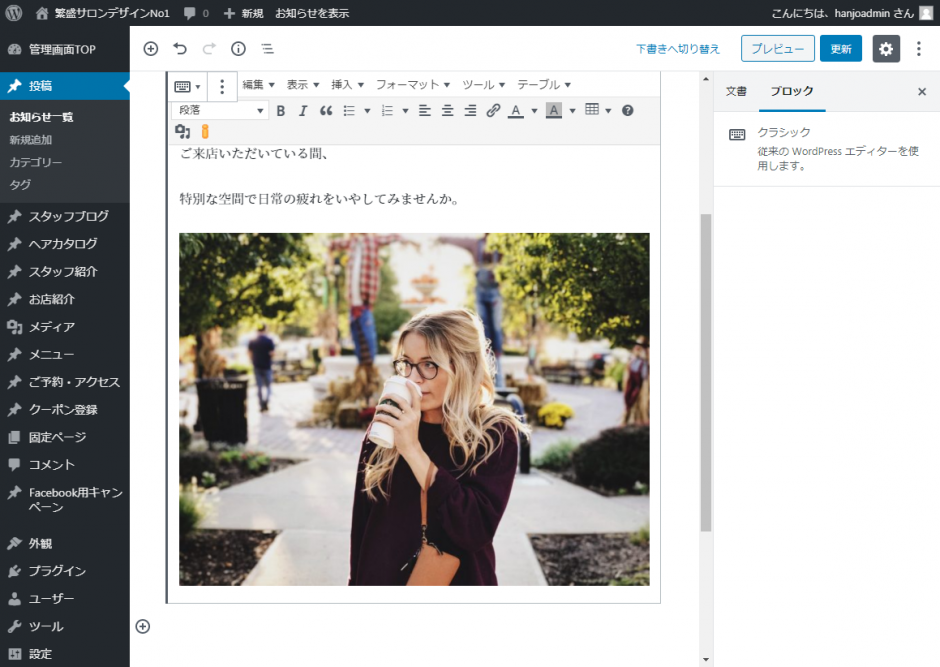Apply italic formatting

(x=303, y=111)
